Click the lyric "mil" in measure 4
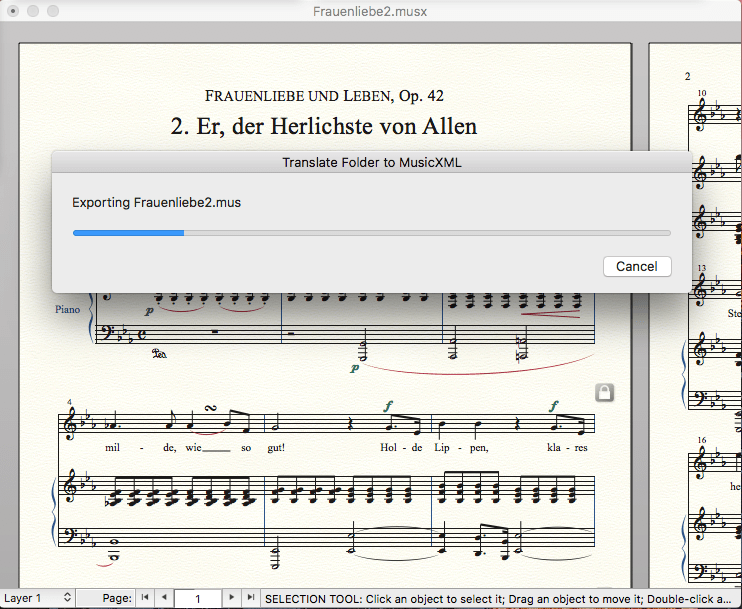Viewport: 742px width, 609px height. click(112, 448)
